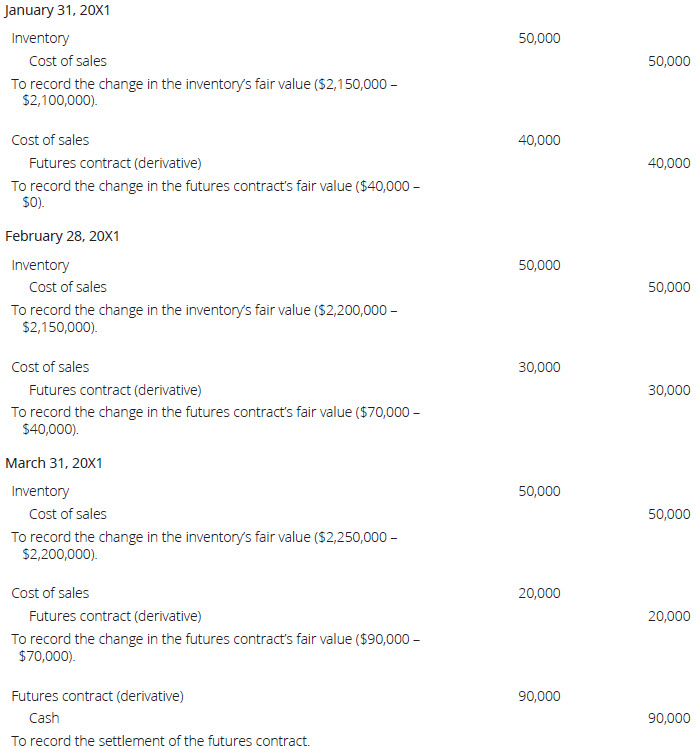Click the 40,000 debit amount in January
Viewport: 700px width, 749px height.
point(539,140)
